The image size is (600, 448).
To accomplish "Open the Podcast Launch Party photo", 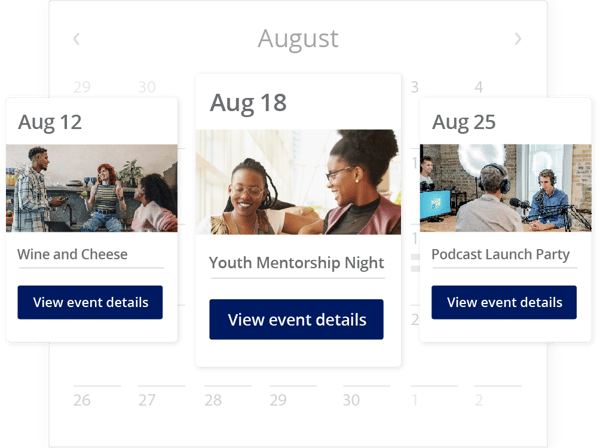I will 506,188.
